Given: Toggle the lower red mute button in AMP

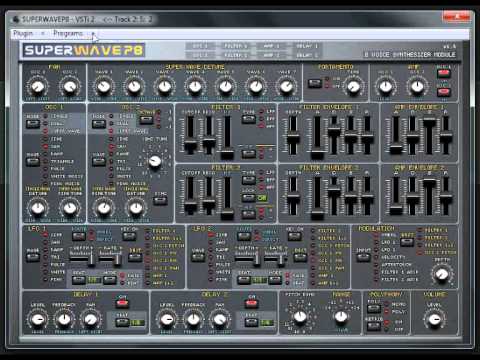Looking at the screenshot, I should [x=443, y=91].
